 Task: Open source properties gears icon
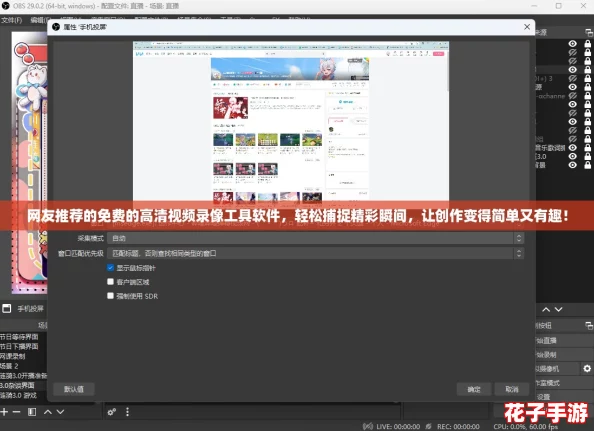(112, 412)
